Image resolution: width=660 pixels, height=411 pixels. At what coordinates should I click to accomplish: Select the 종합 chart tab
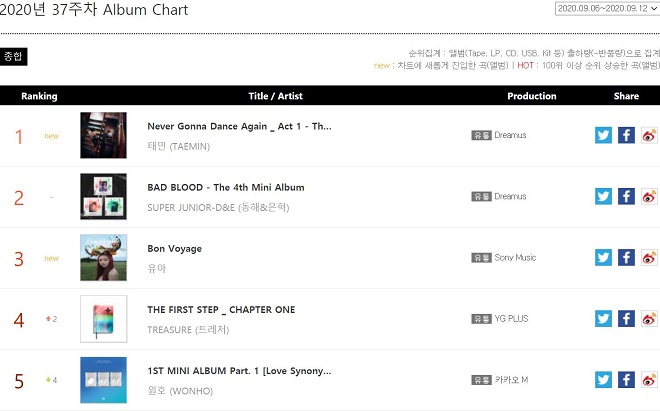pos(13,56)
